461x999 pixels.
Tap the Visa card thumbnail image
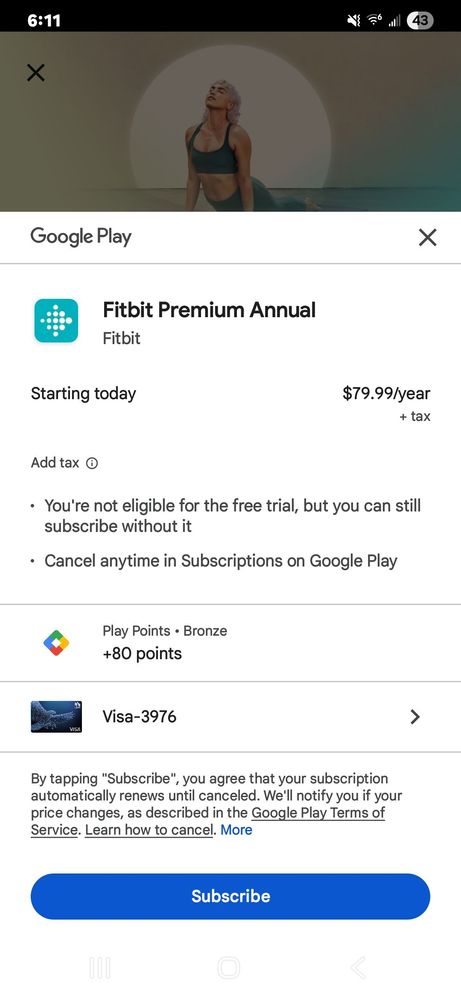pyautogui.click(x=56, y=717)
